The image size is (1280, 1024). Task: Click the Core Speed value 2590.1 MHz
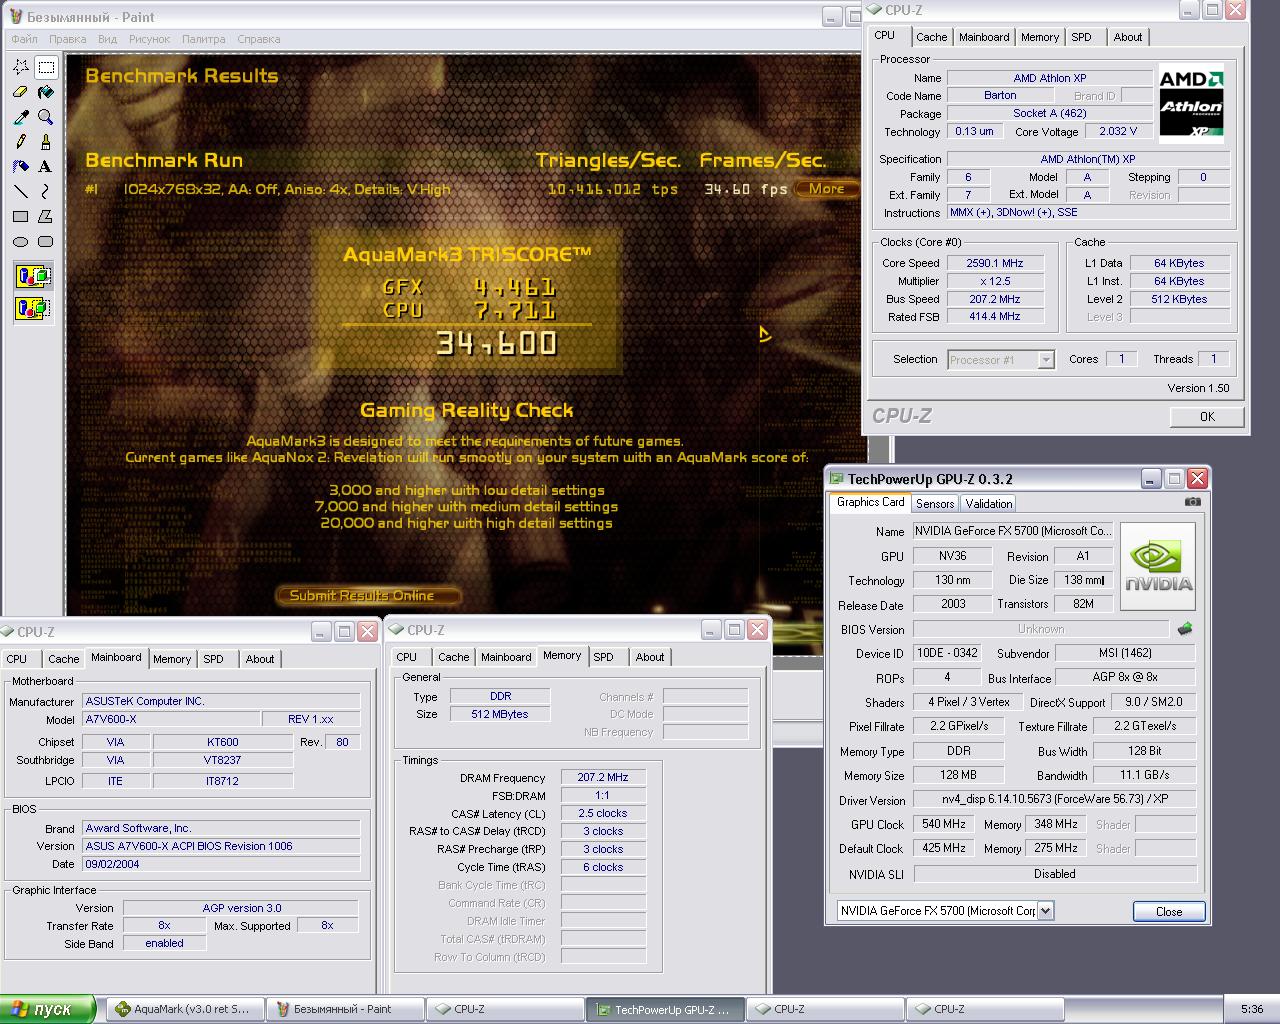tap(994, 263)
